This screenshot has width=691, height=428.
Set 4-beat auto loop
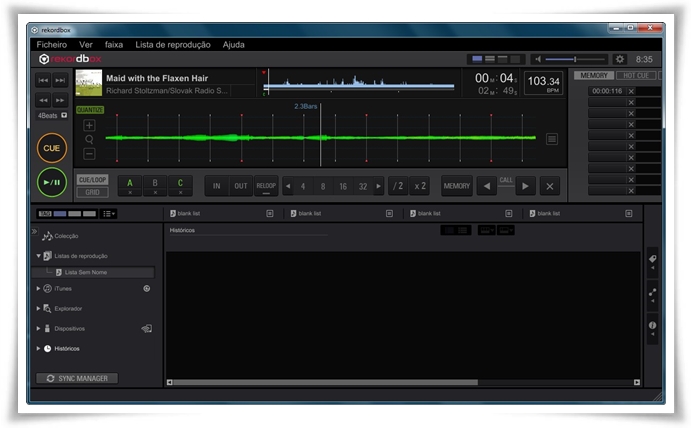(x=303, y=186)
